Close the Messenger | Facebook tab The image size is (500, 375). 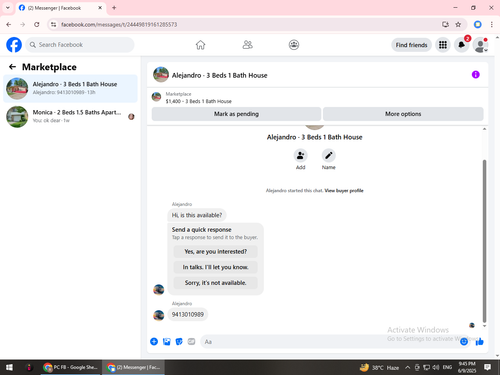[x=100, y=8]
